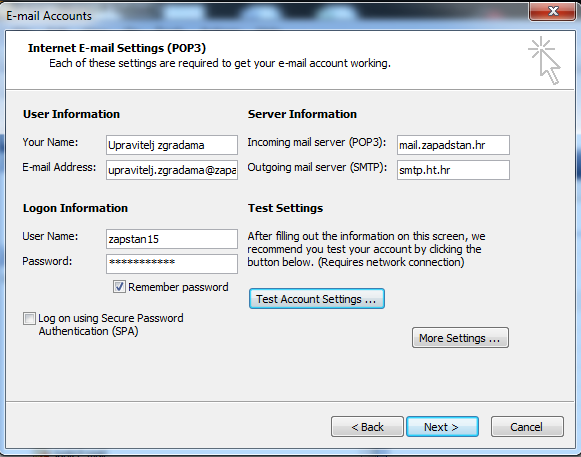
Task: Close the E-mail Accounts dialog
Action: [x=552, y=11]
